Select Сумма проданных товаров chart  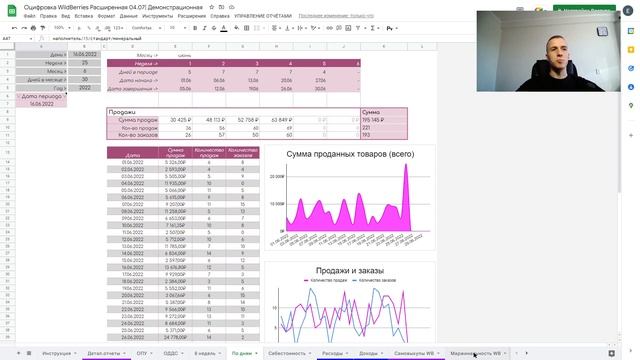click(350, 197)
